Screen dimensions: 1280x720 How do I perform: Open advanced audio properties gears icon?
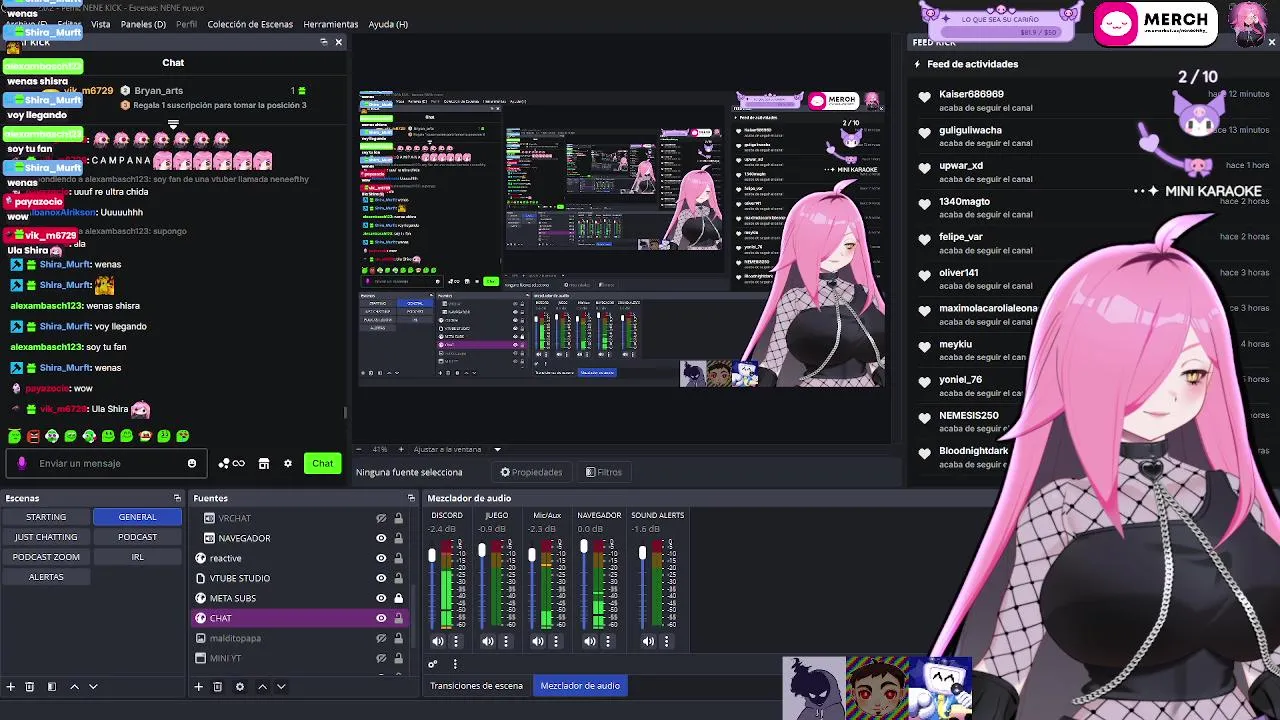pyautogui.click(x=433, y=664)
